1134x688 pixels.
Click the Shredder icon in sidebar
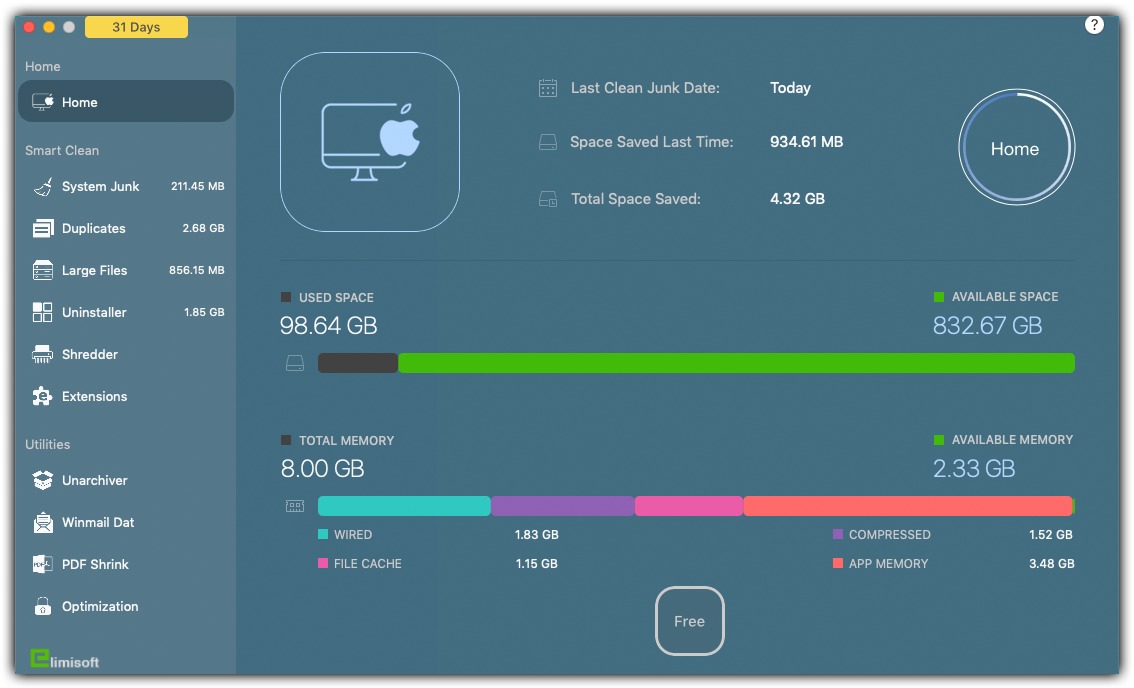[43, 355]
